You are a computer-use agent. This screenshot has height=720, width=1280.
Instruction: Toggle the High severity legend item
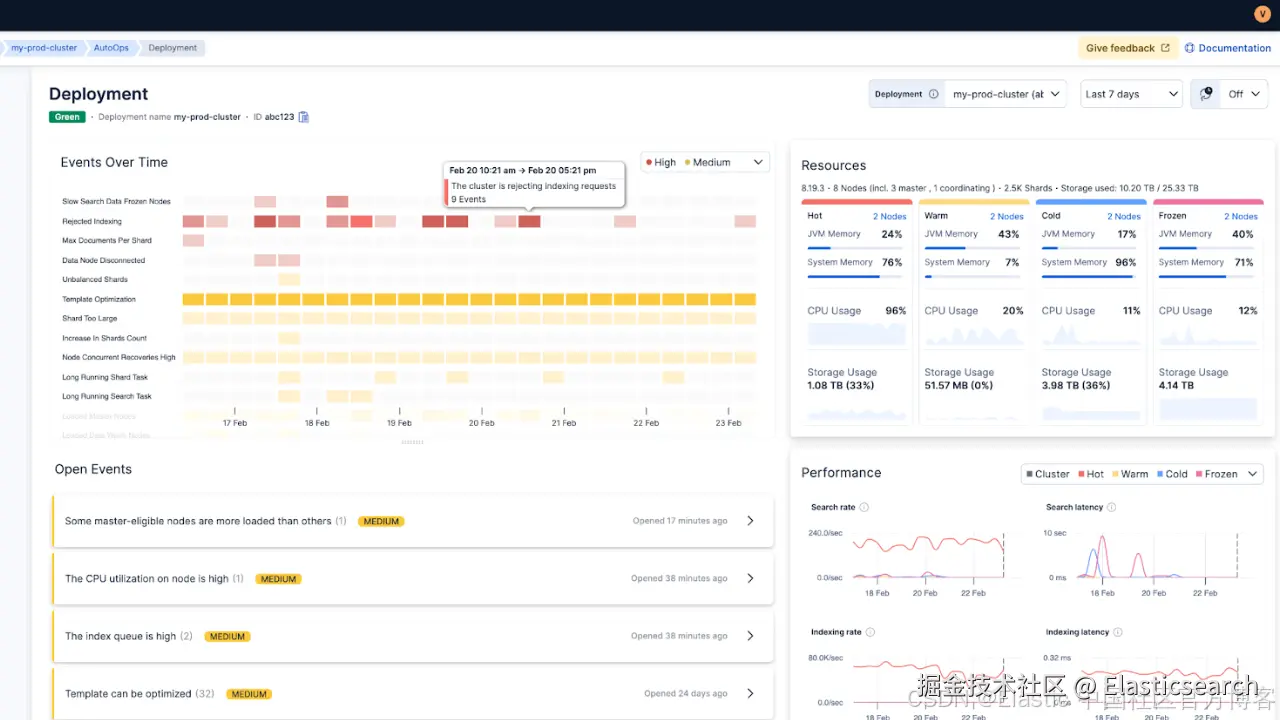(661, 162)
